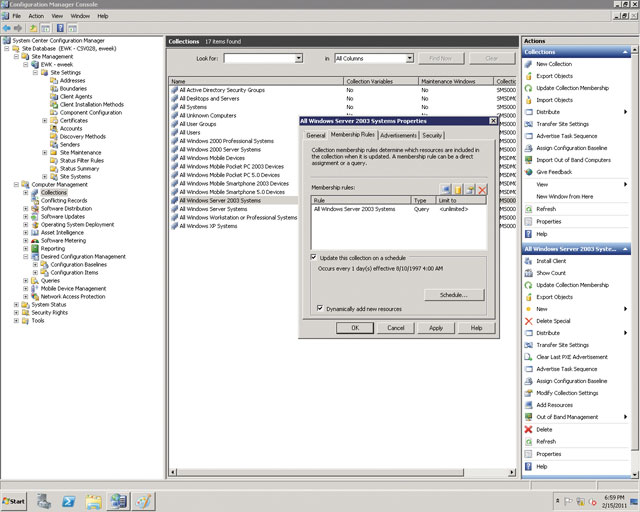Click the Show Count action icon
Image resolution: width=640 pixels, height=512 pixels.
529,273
